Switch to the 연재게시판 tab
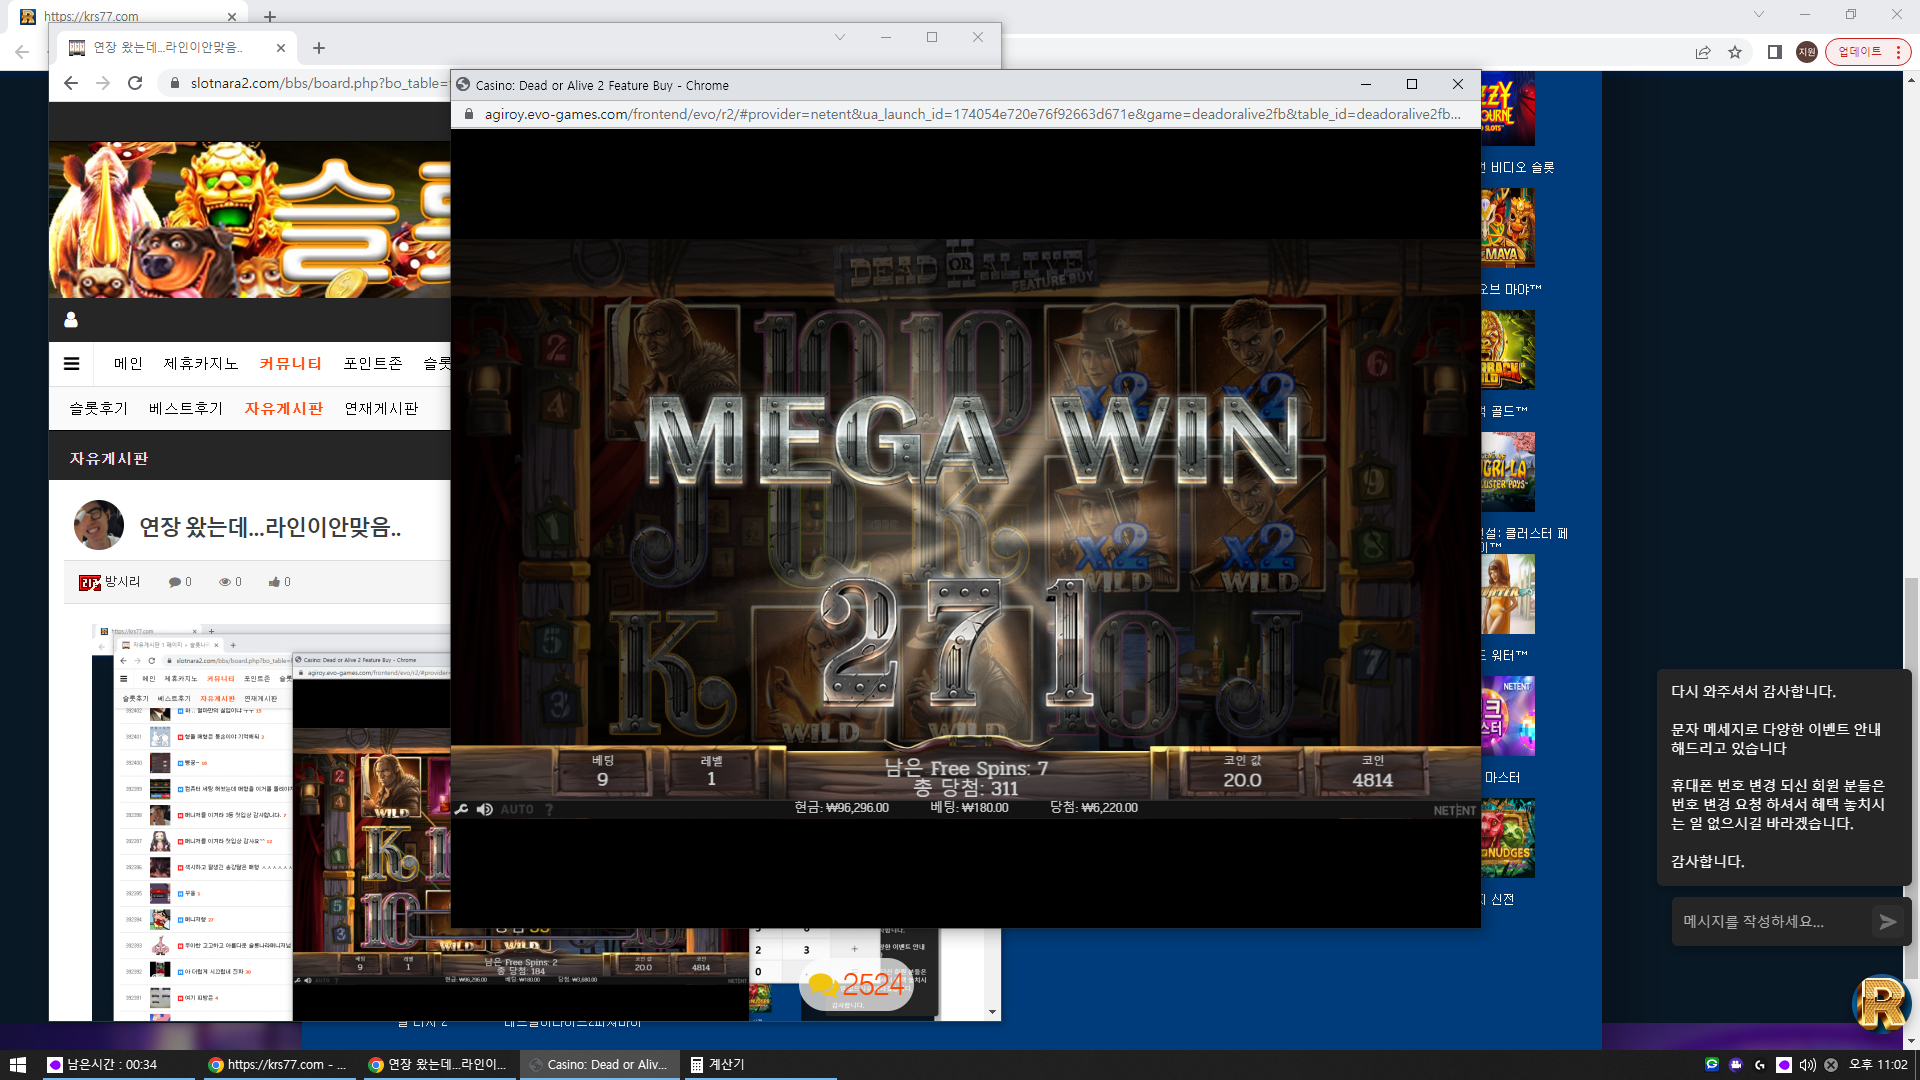 (381, 409)
